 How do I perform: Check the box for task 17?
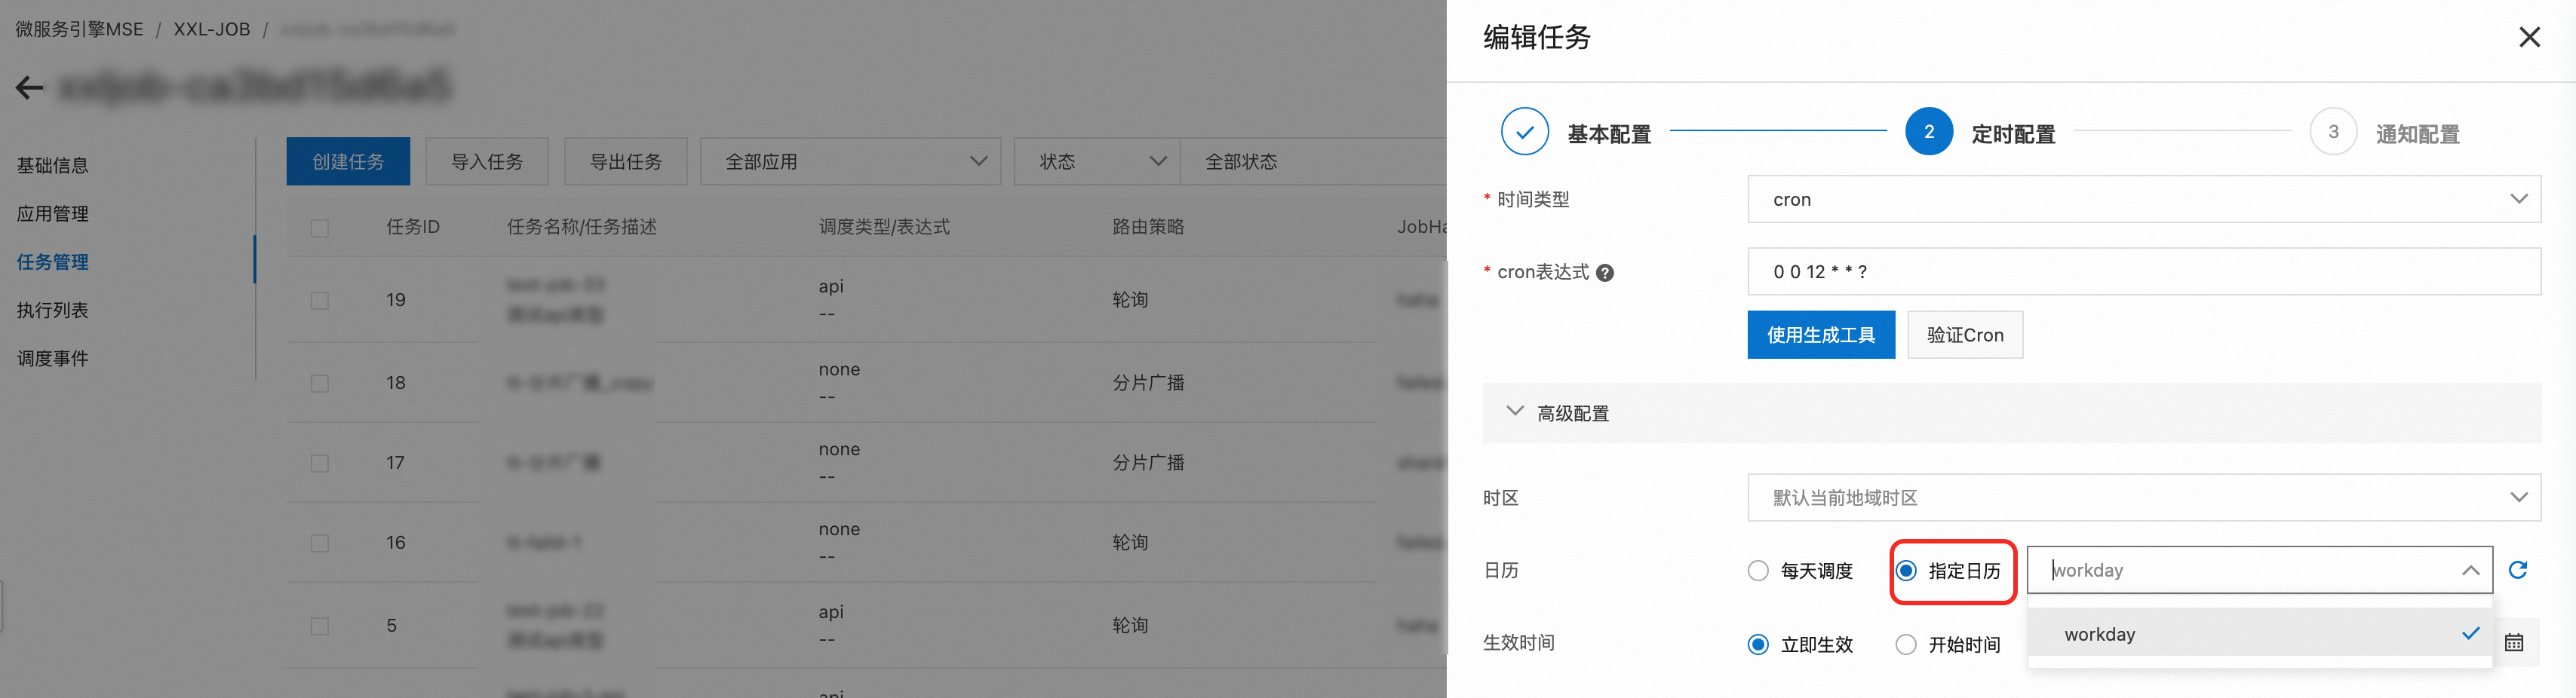(x=320, y=464)
